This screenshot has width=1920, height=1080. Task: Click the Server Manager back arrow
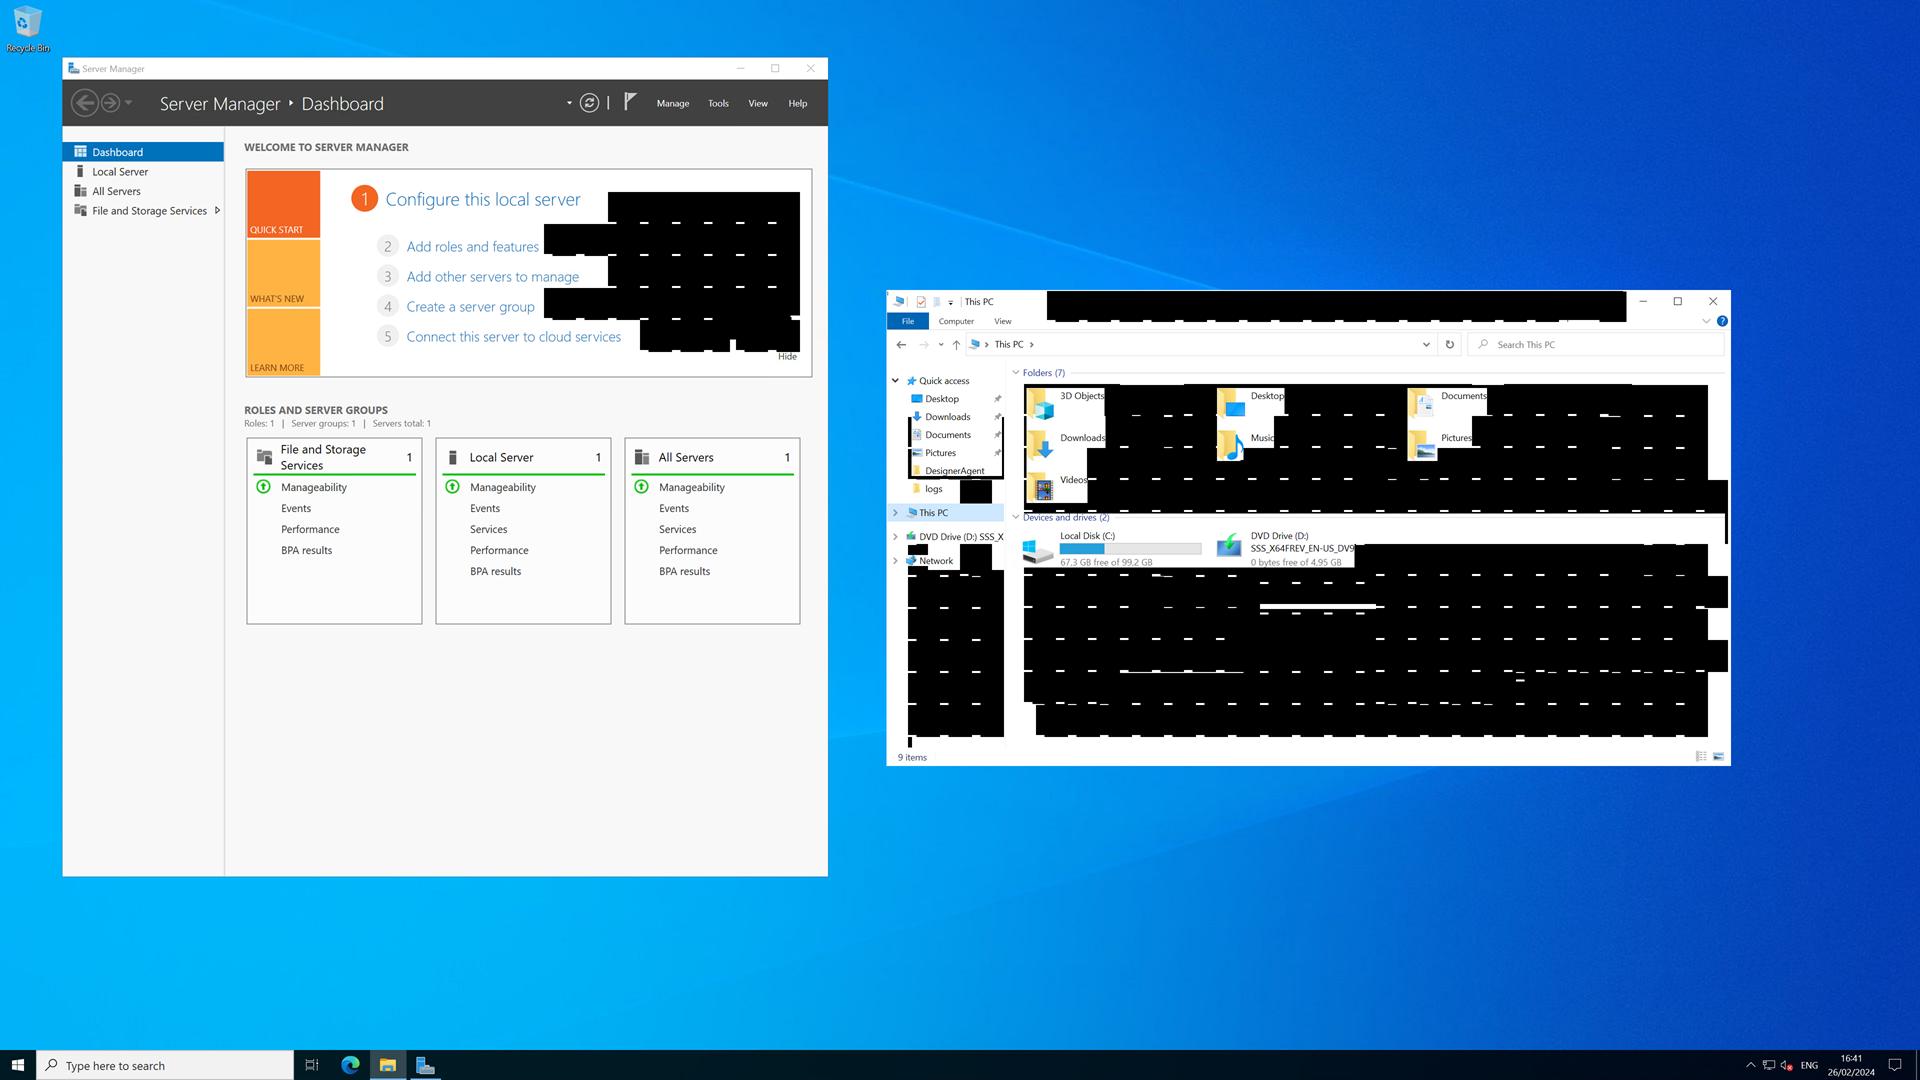click(x=85, y=103)
